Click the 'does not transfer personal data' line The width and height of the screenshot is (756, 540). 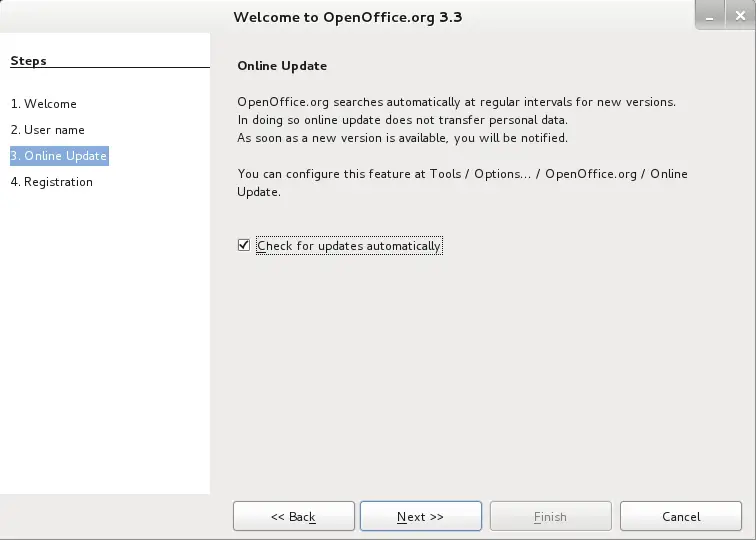(x=403, y=120)
